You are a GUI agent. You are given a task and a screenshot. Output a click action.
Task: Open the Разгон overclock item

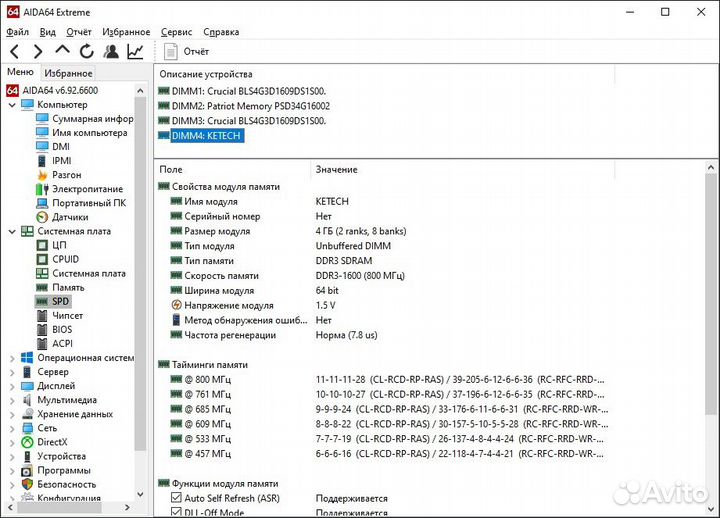[x=58, y=175]
